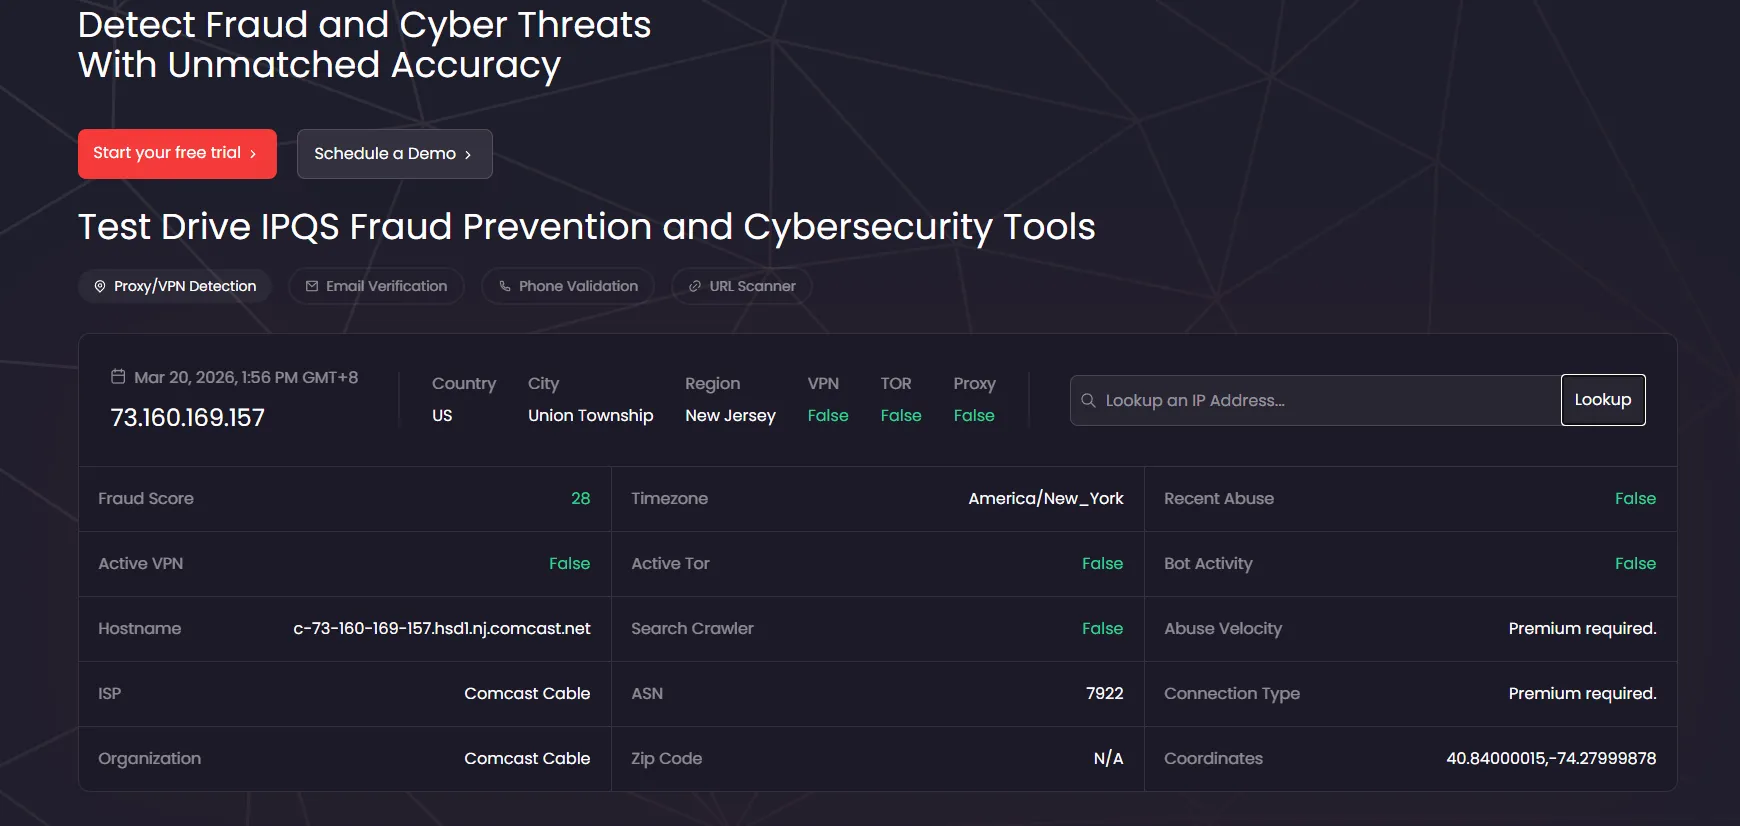Click the calendar icon beside the date
Viewport: 1740px width, 826px height.
click(x=118, y=377)
